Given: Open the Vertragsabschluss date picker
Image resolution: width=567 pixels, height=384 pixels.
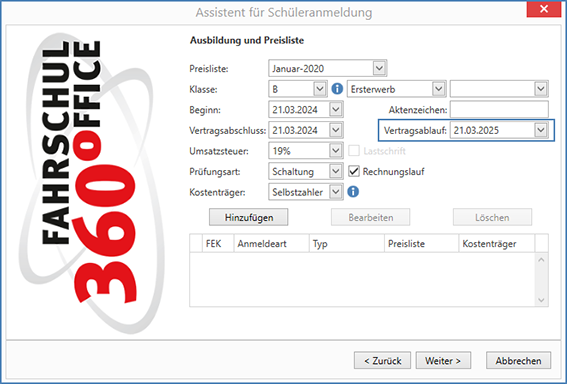Looking at the screenshot, I should click(336, 130).
